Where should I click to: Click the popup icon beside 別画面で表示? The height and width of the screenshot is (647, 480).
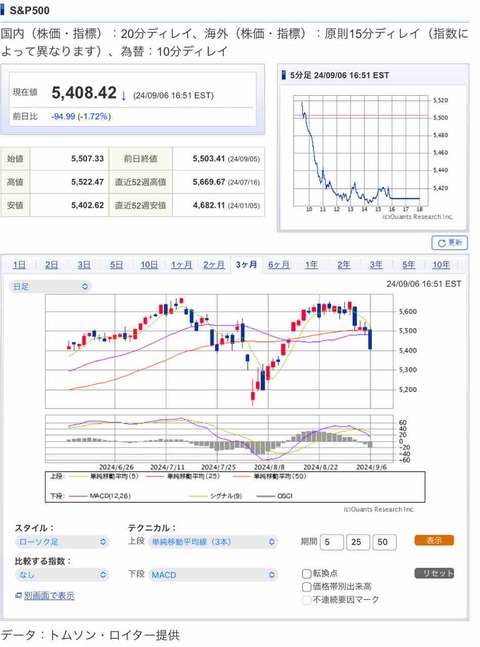pyautogui.click(x=19, y=595)
